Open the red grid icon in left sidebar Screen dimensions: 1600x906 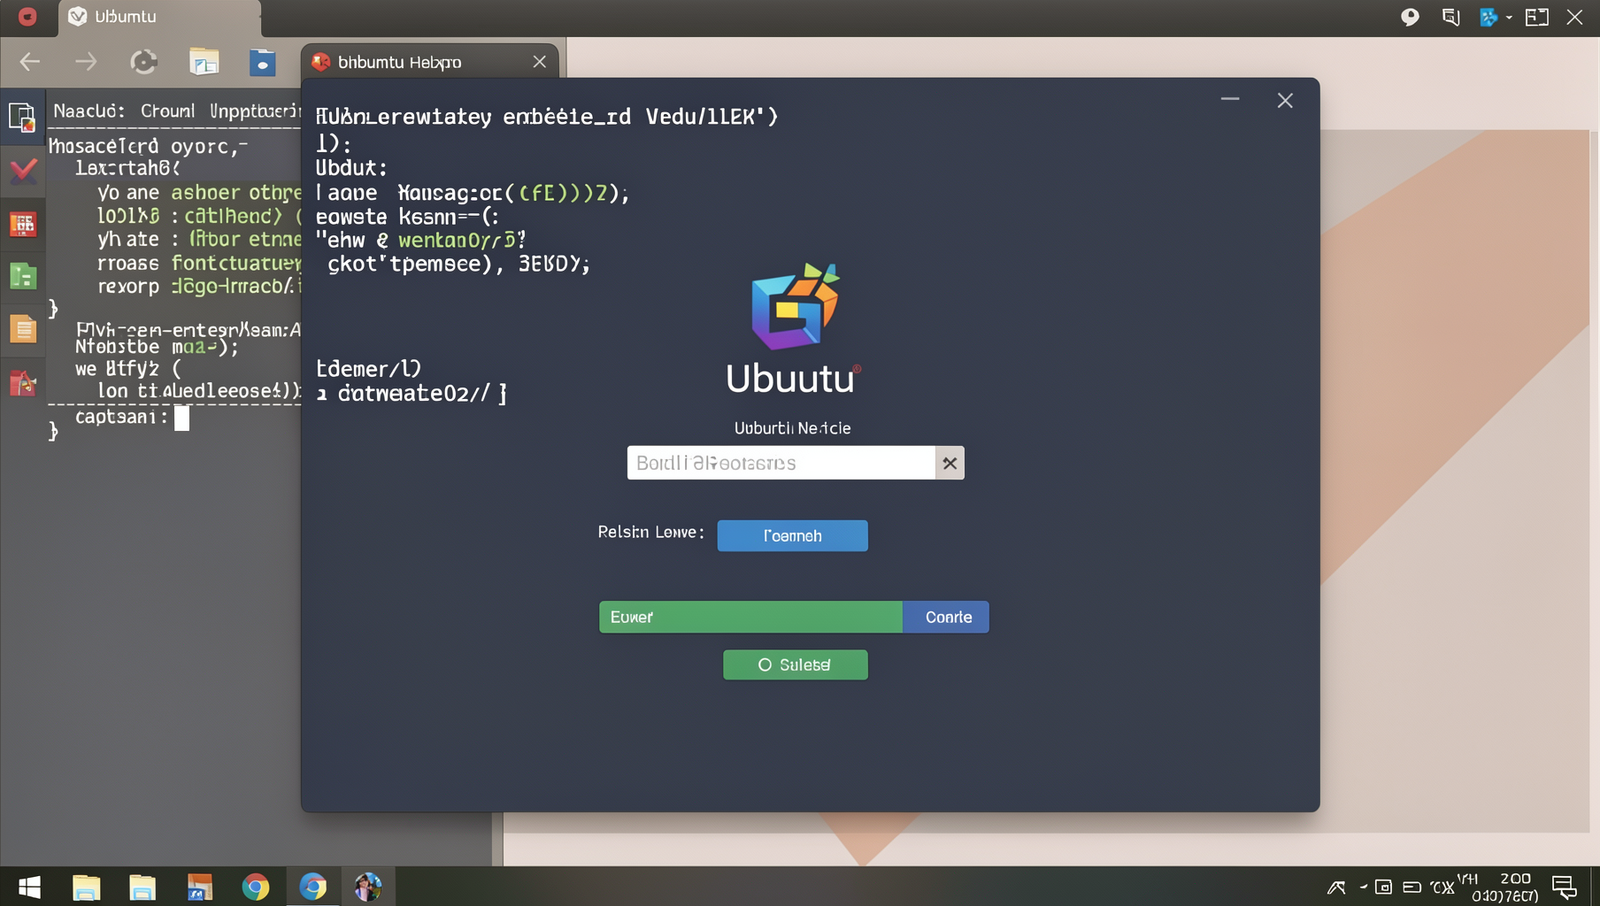pyautogui.click(x=23, y=224)
